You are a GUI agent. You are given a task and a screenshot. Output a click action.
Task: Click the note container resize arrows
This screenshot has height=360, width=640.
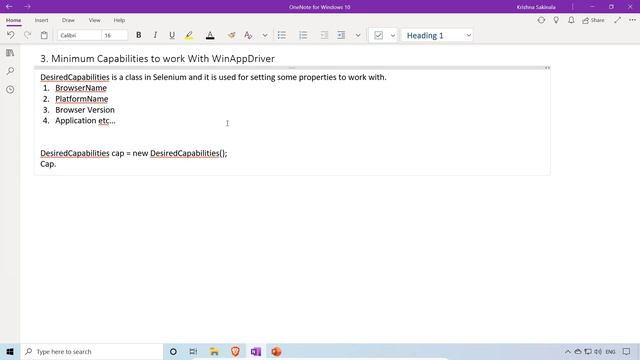(x=547, y=68)
